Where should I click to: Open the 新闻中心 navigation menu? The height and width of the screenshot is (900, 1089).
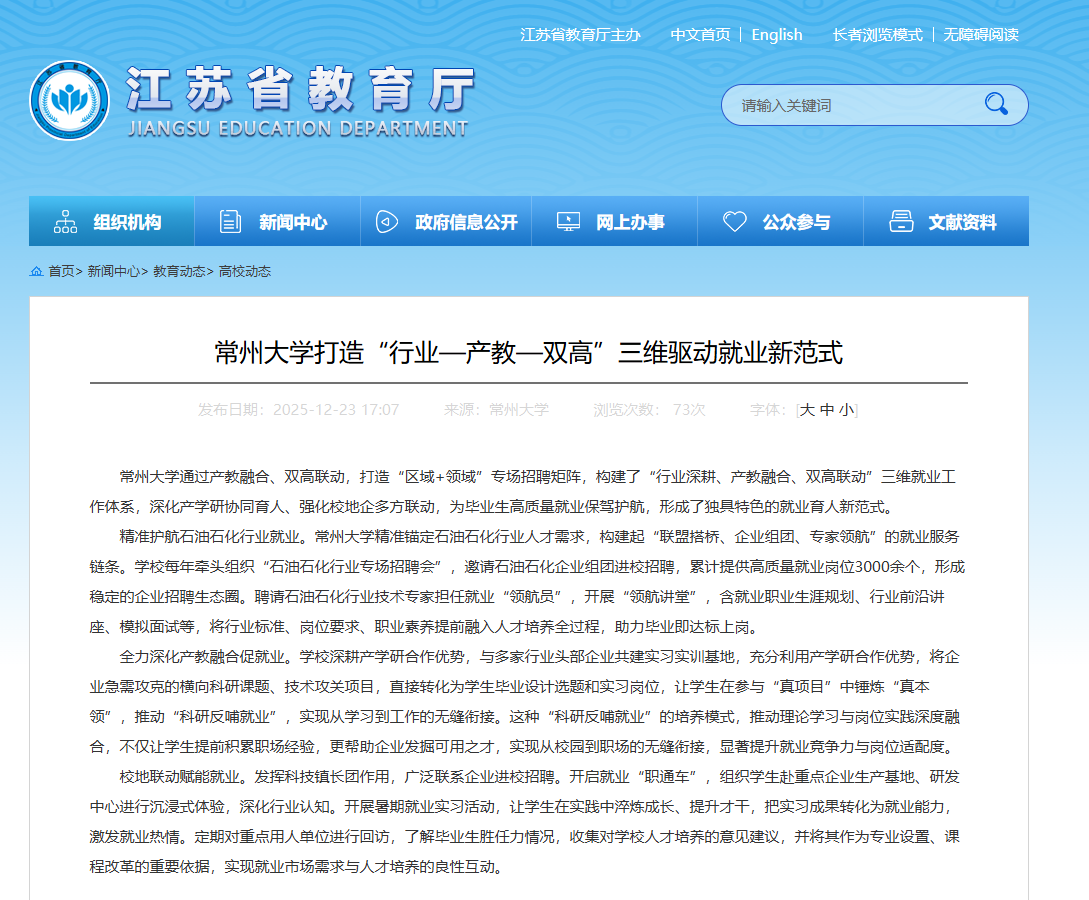(x=292, y=222)
